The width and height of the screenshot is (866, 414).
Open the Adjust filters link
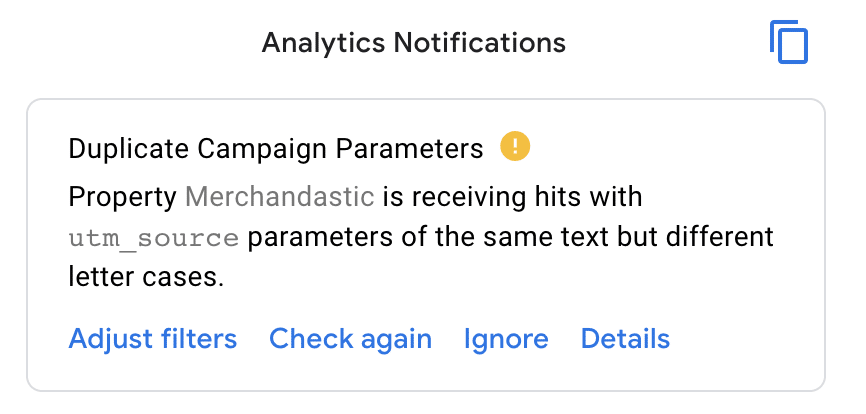tap(153, 339)
